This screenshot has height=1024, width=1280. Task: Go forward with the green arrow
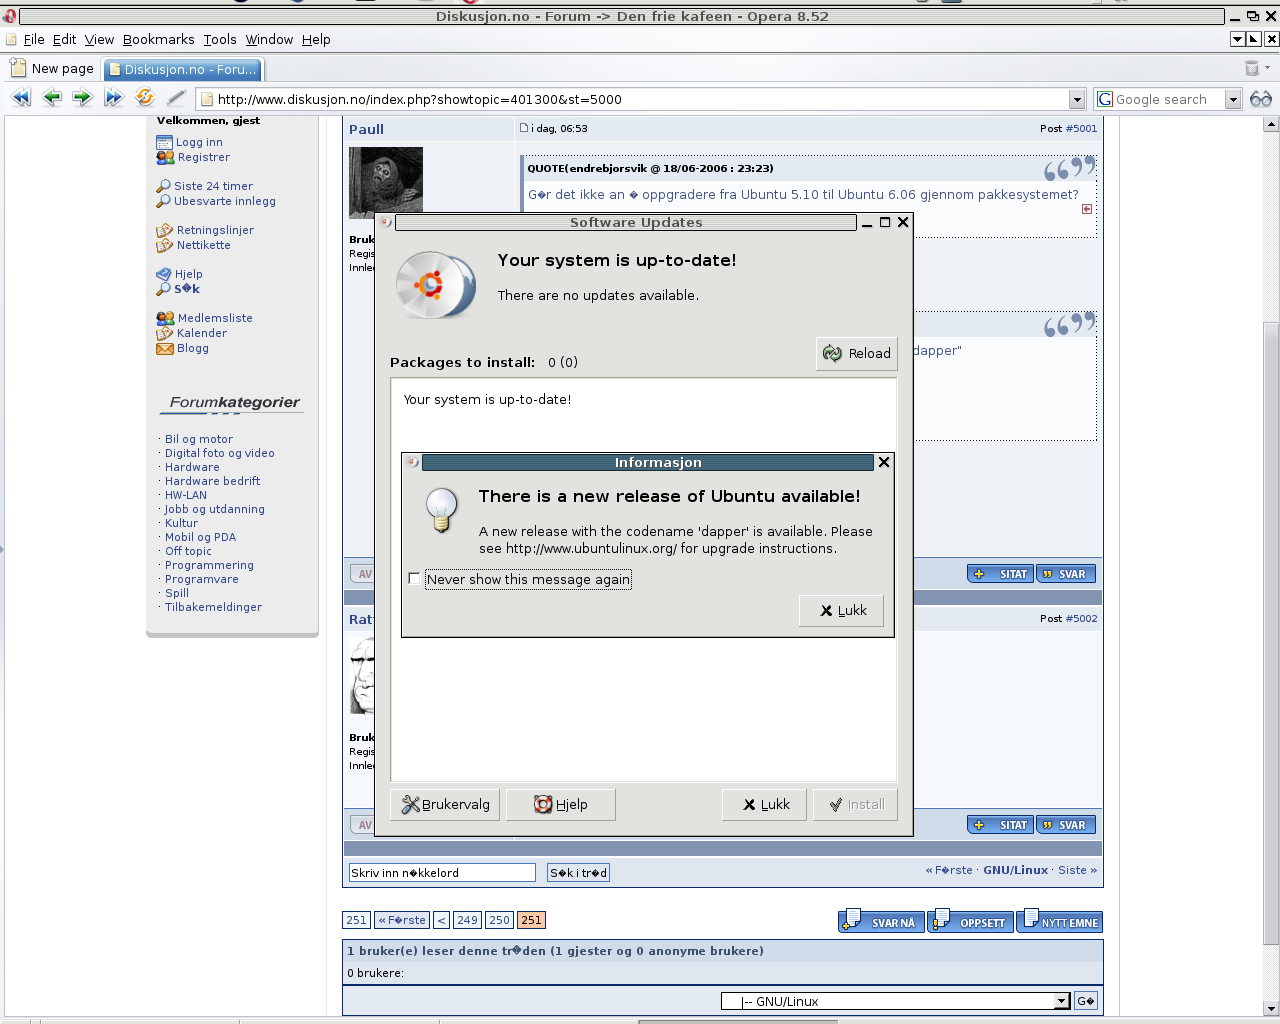tap(82, 97)
